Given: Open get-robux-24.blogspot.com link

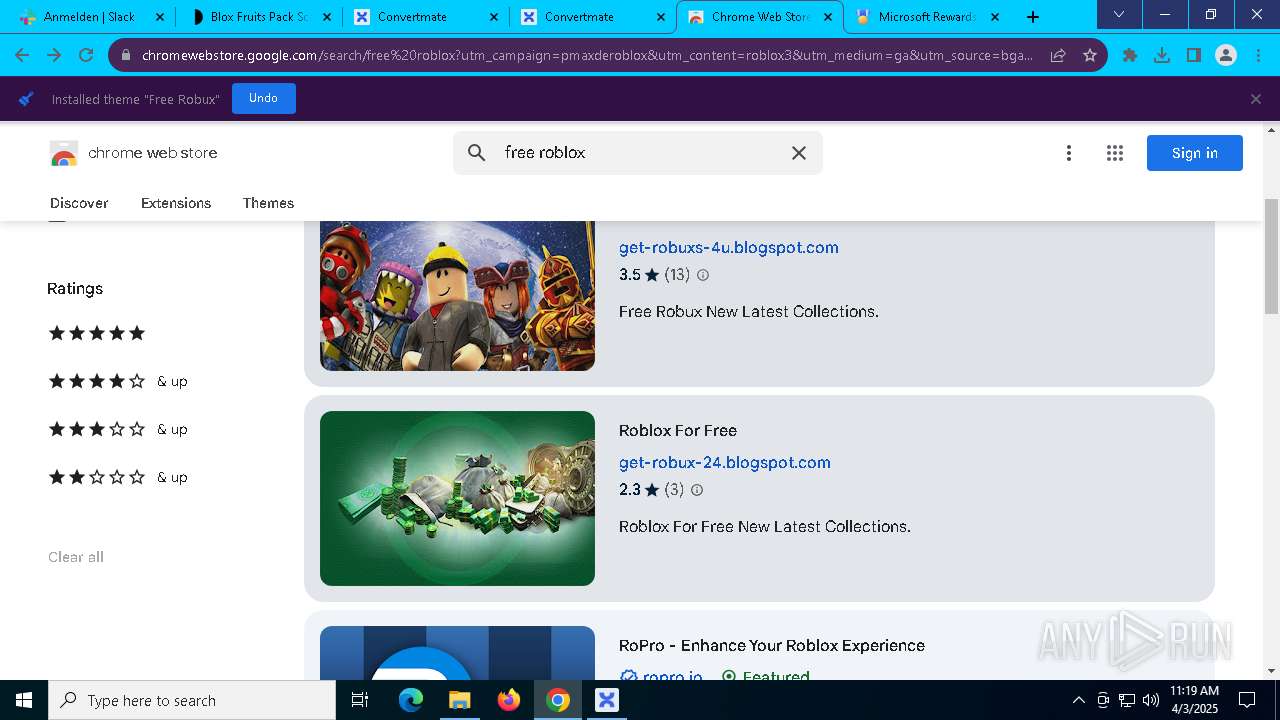Looking at the screenshot, I should click(x=724, y=462).
